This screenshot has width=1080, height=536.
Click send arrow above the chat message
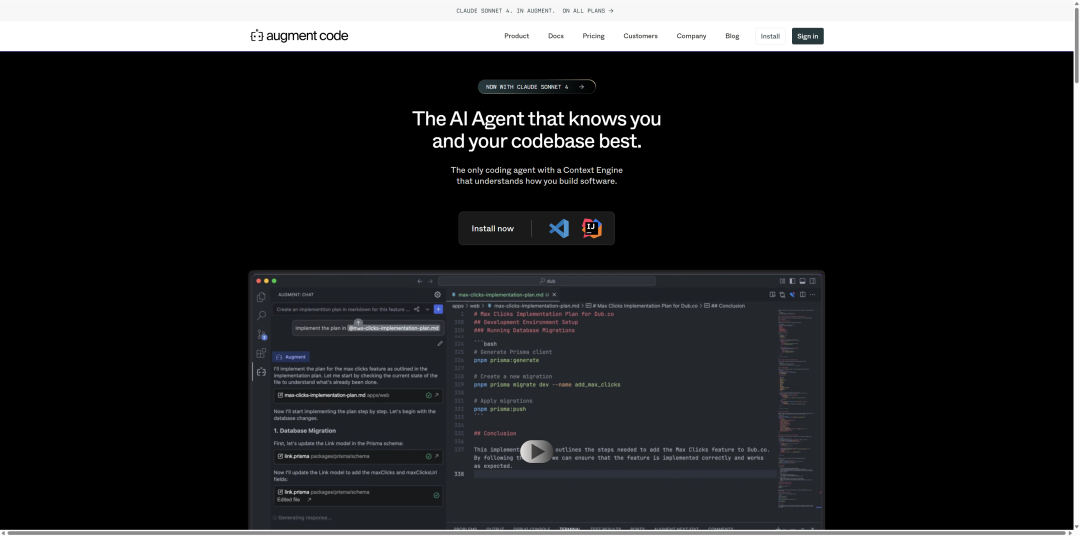pyautogui.click(x=358, y=322)
